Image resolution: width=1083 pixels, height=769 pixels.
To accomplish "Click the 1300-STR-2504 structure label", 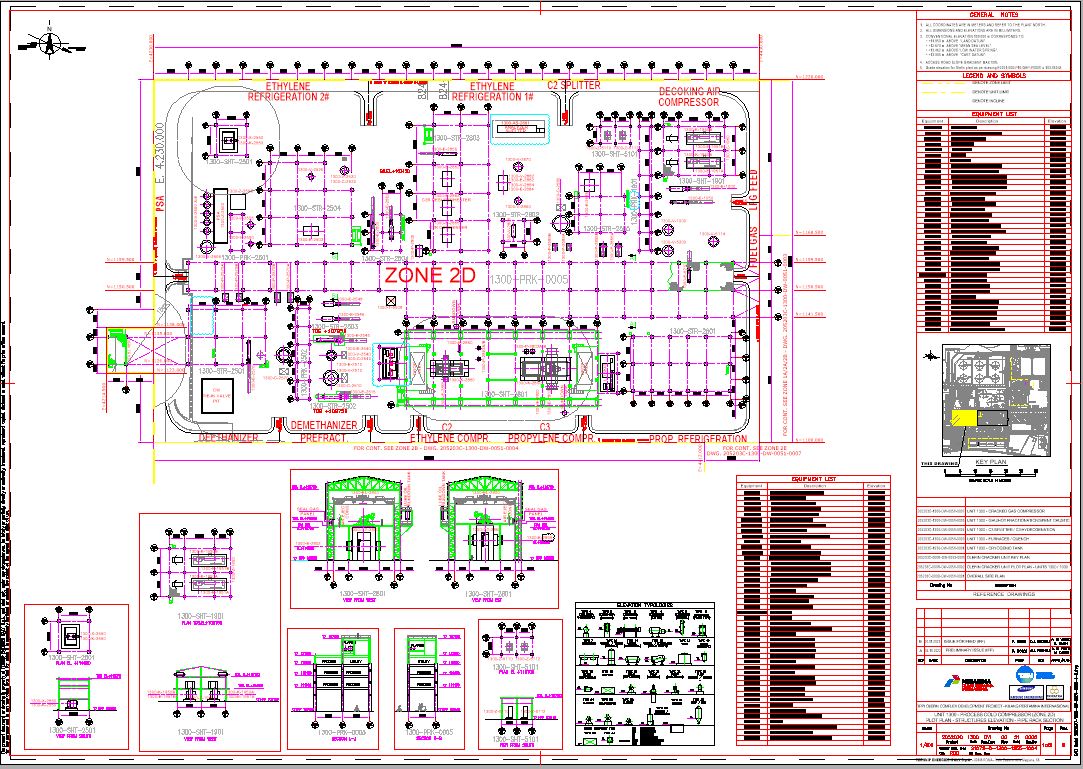I will click(x=318, y=208).
